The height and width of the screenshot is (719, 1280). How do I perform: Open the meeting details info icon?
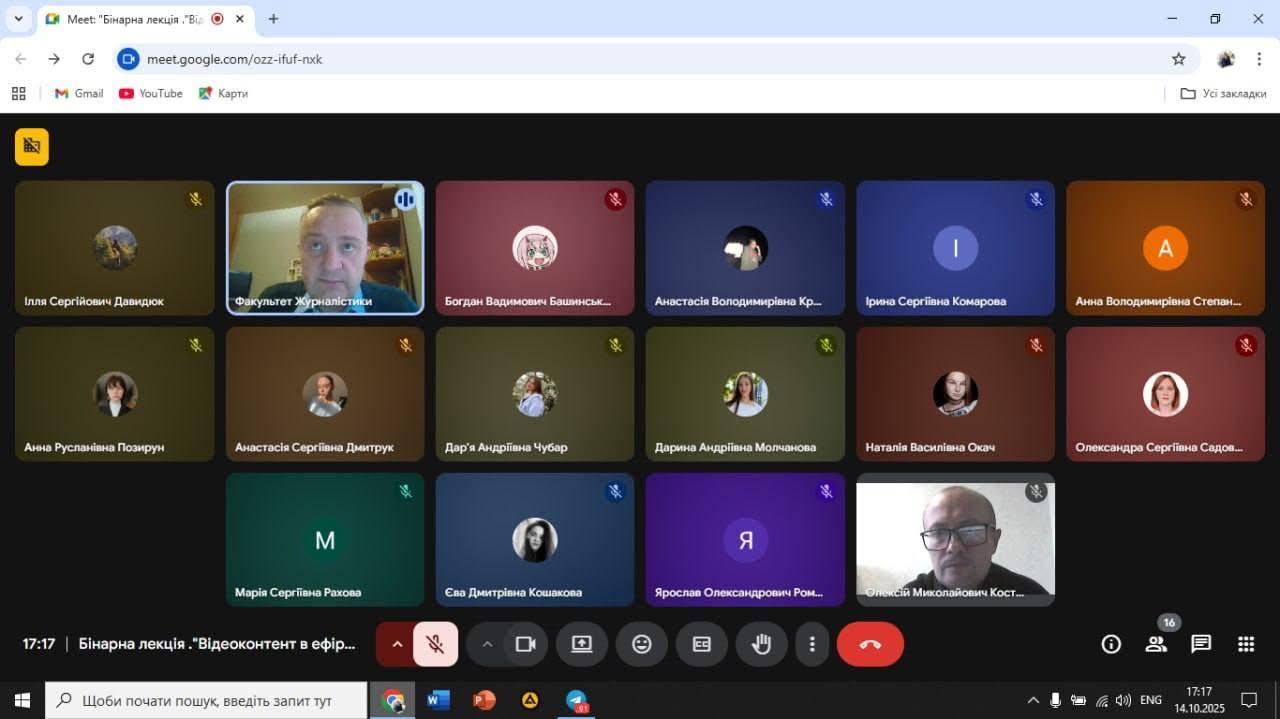coord(1111,644)
